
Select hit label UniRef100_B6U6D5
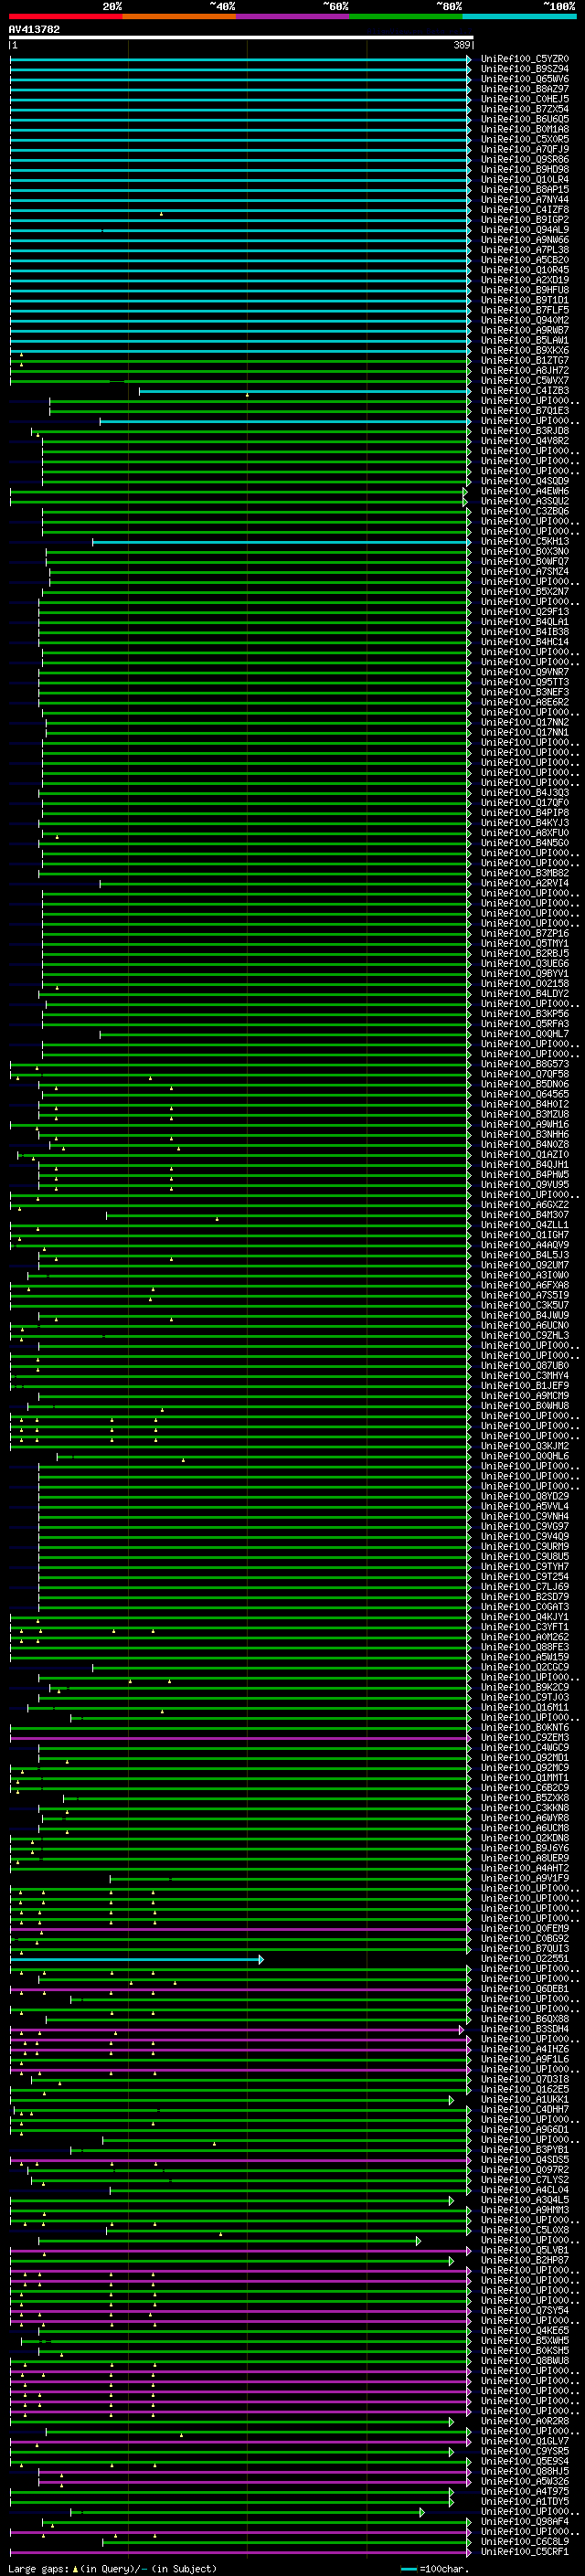pyautogui.click(x=525, y=119)
